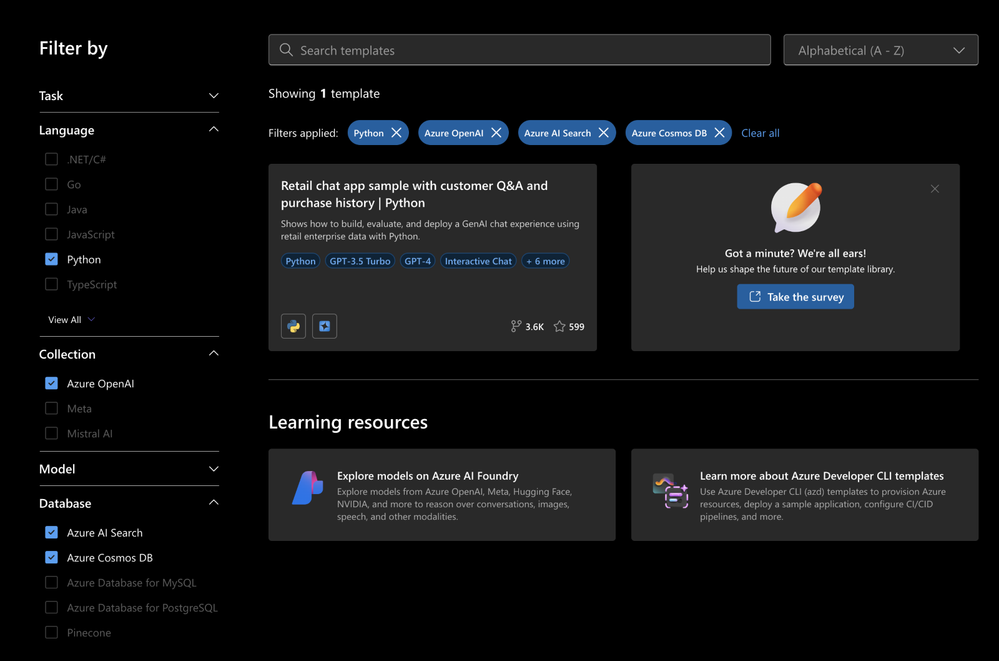Click Take the survey button
This screenshot has height=661, width=999.
(795, 296)
